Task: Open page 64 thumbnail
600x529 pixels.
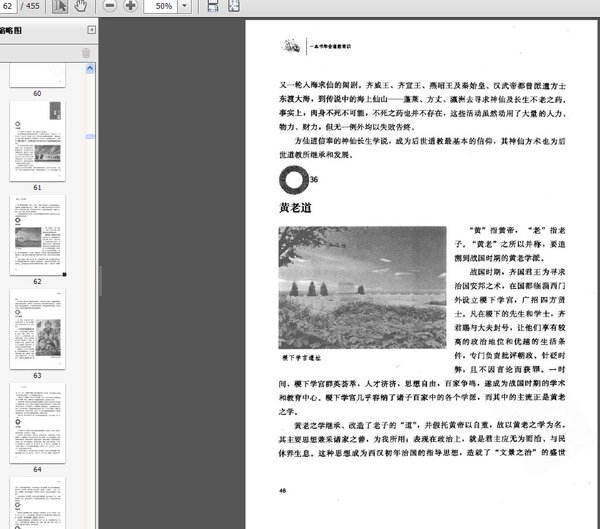Action: pyautogui.click(x=38, y=423)
